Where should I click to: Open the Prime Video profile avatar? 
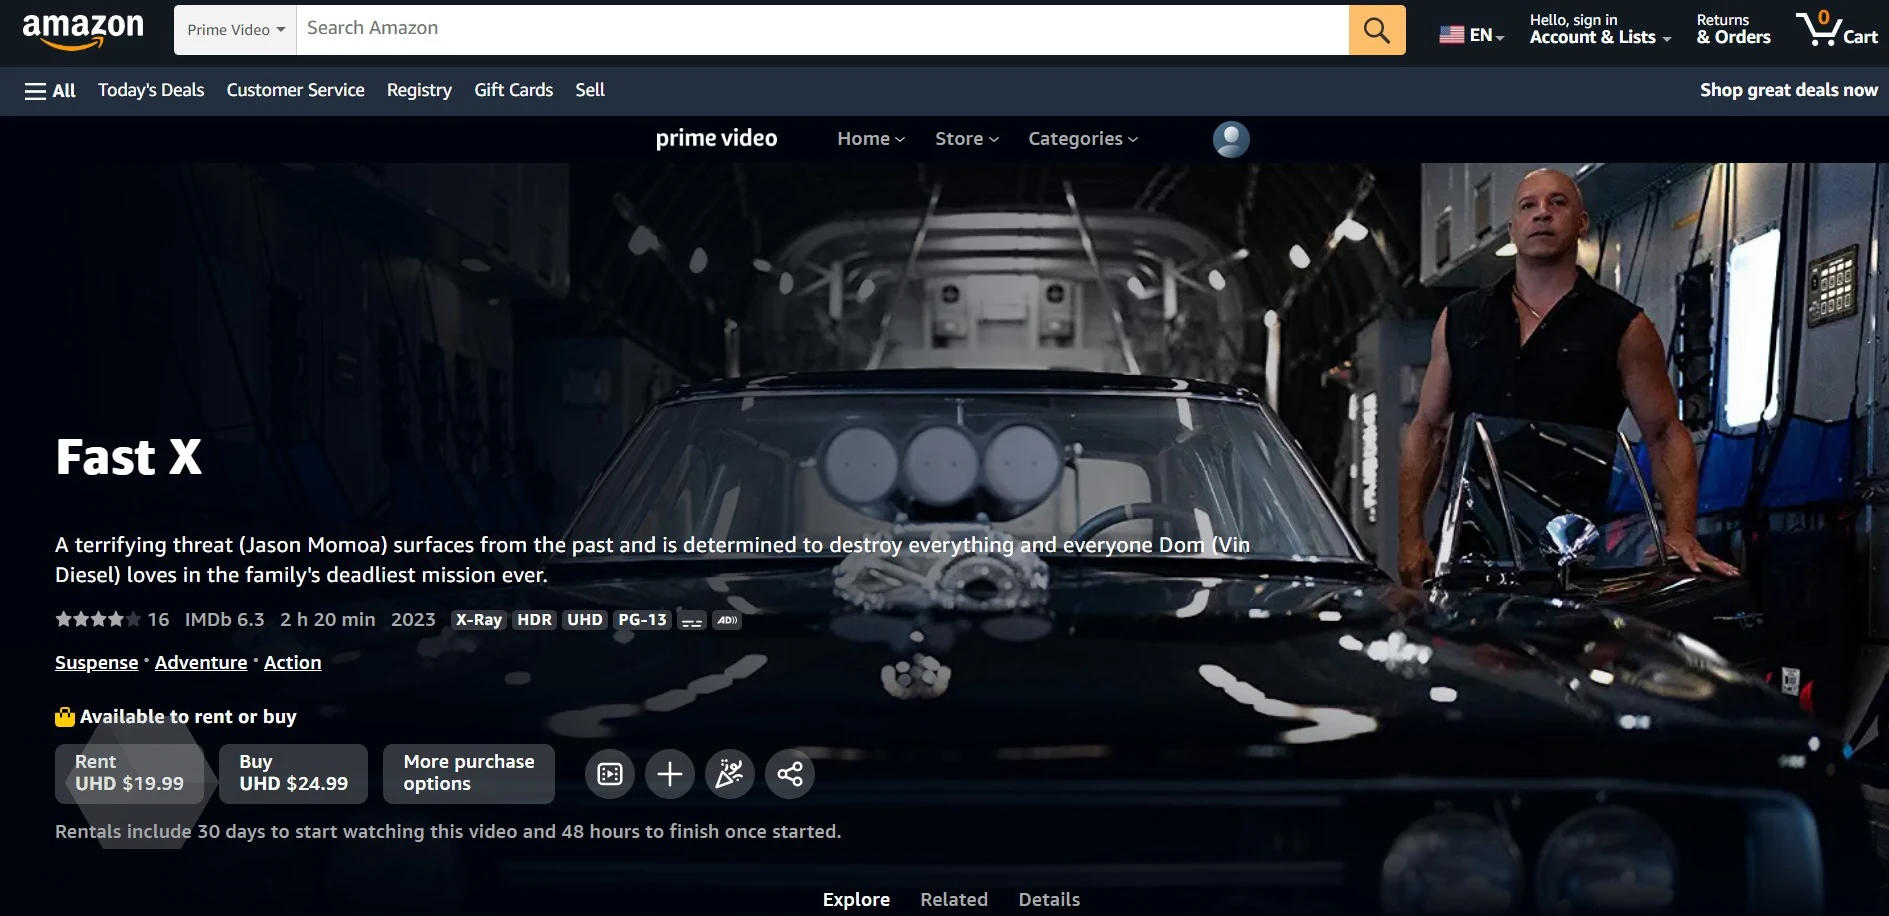1231,139
